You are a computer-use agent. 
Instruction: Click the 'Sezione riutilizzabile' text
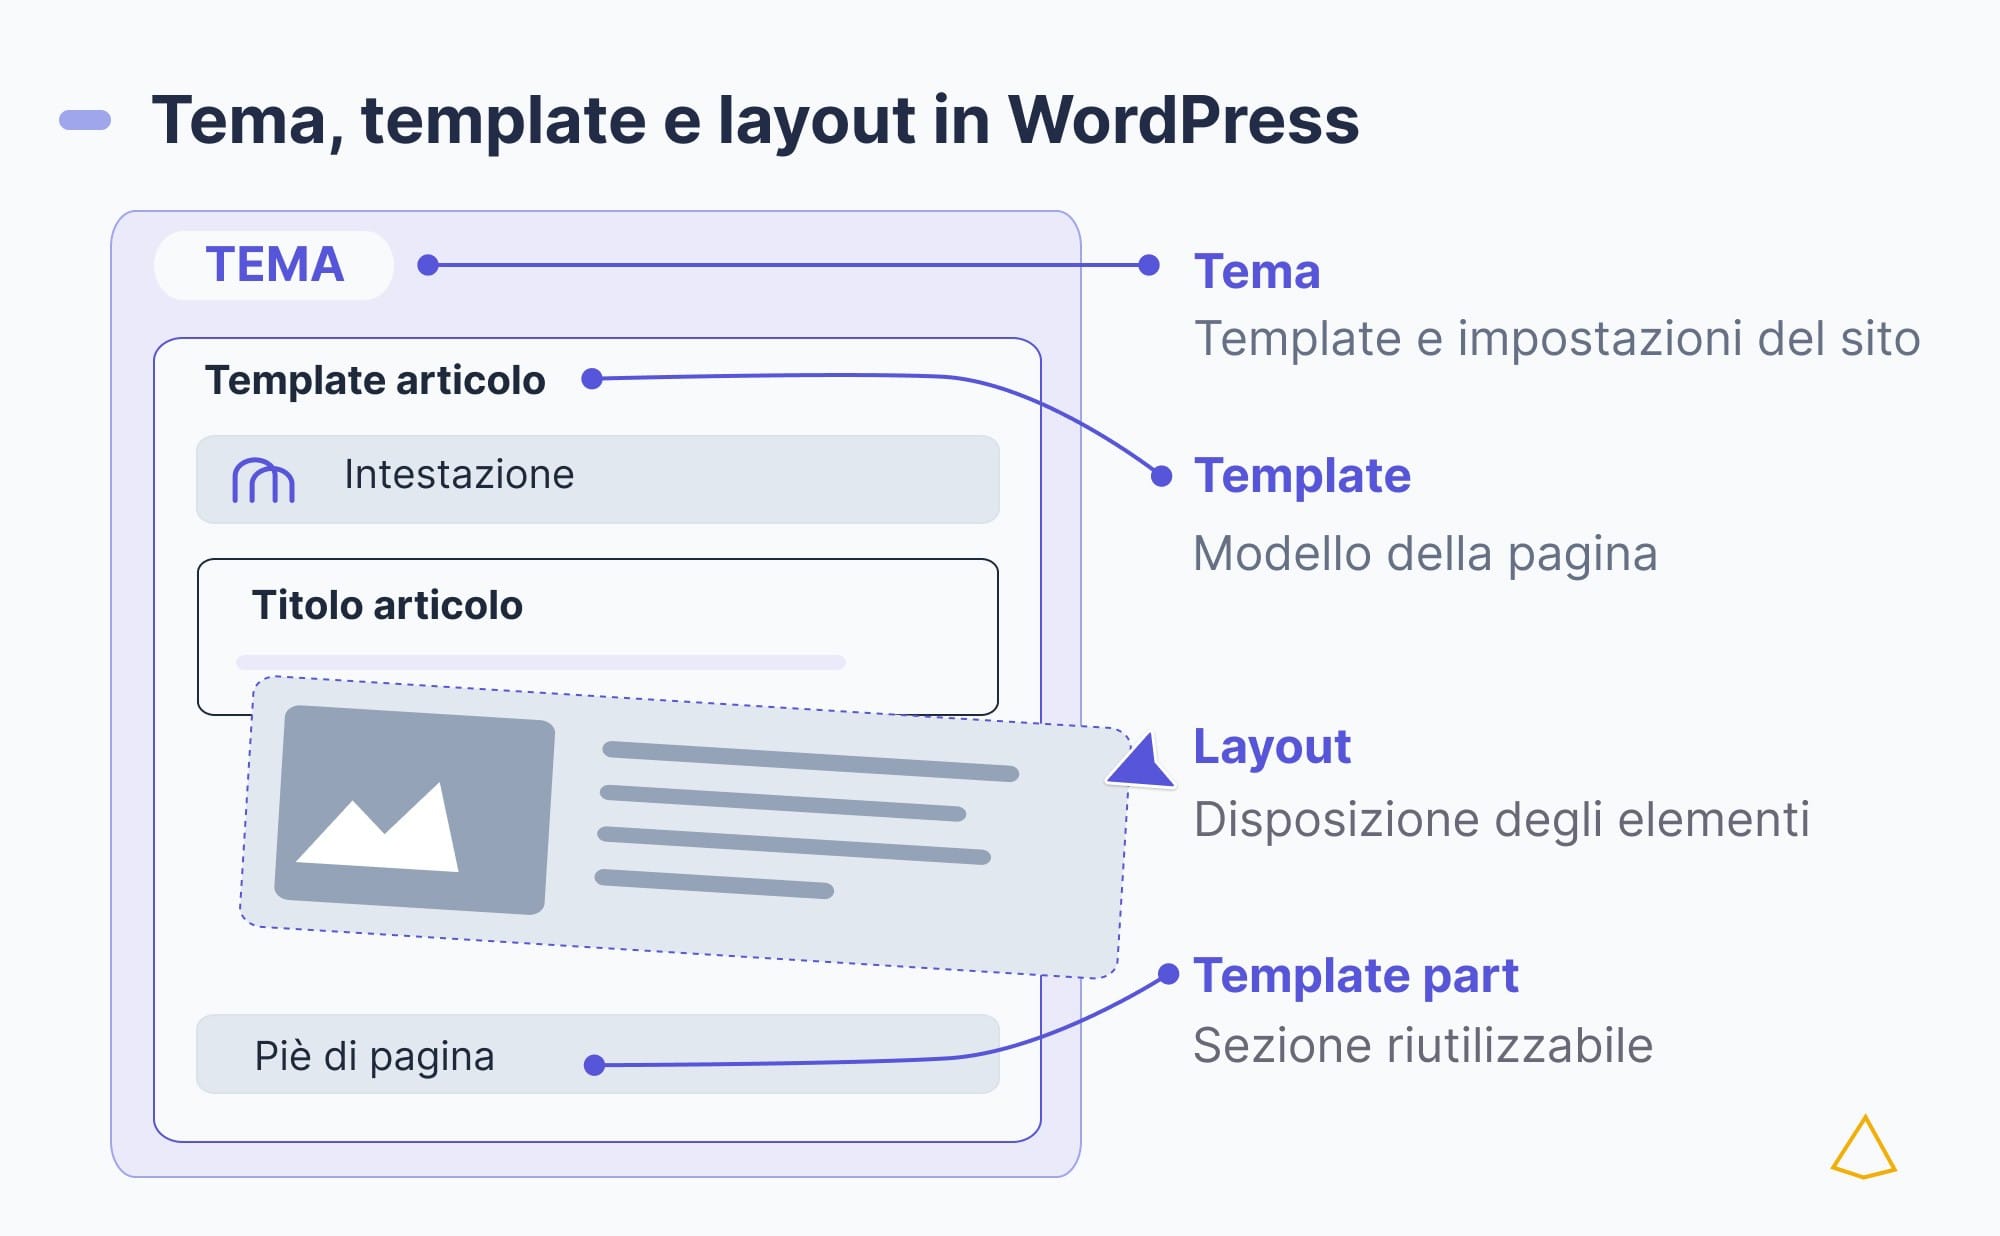click(x=1423, y=1045)
